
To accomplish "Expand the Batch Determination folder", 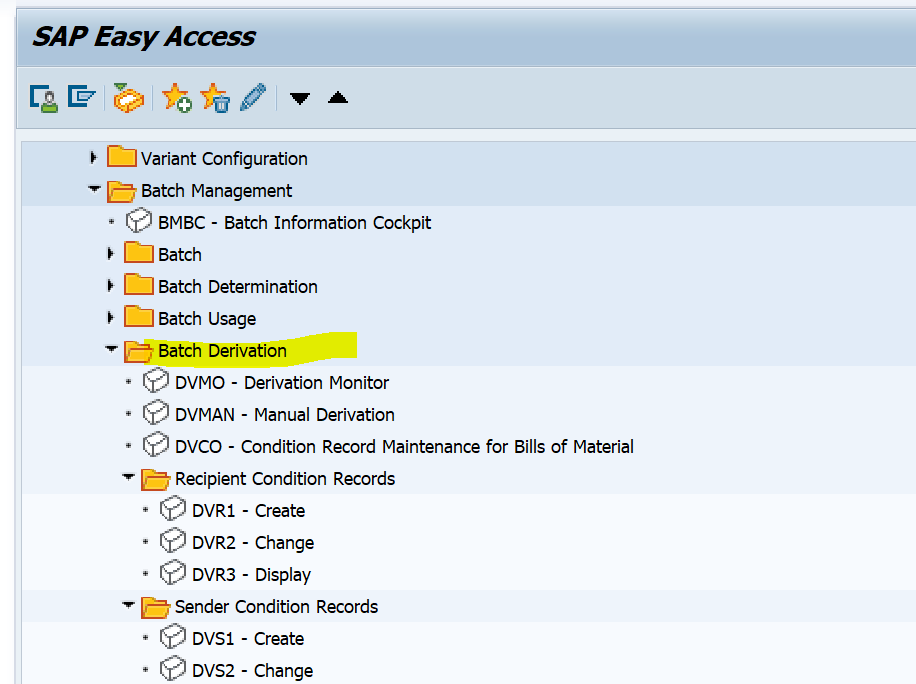I will [x=110, y=285].
